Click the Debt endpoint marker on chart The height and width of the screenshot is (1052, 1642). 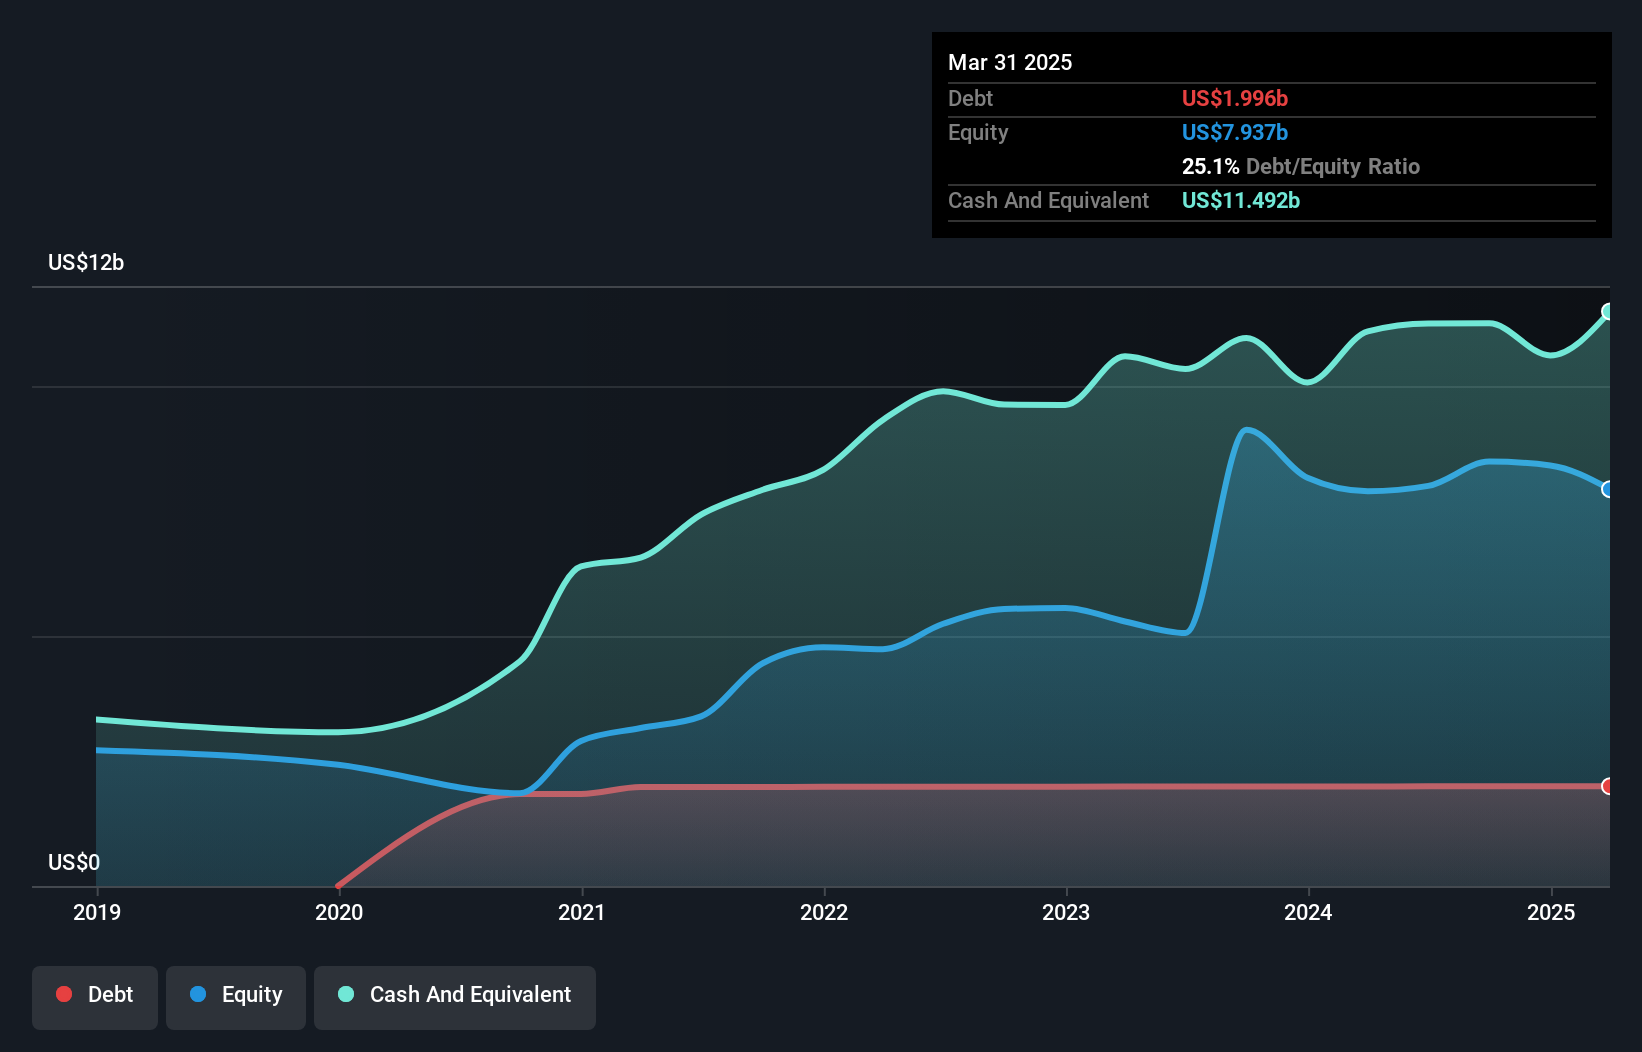point(1607,786)
